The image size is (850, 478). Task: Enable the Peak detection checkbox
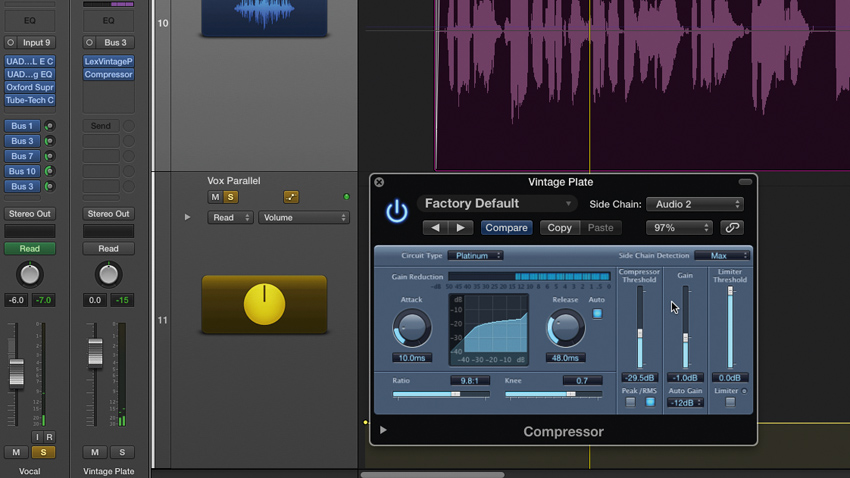(x=630, y=402)
